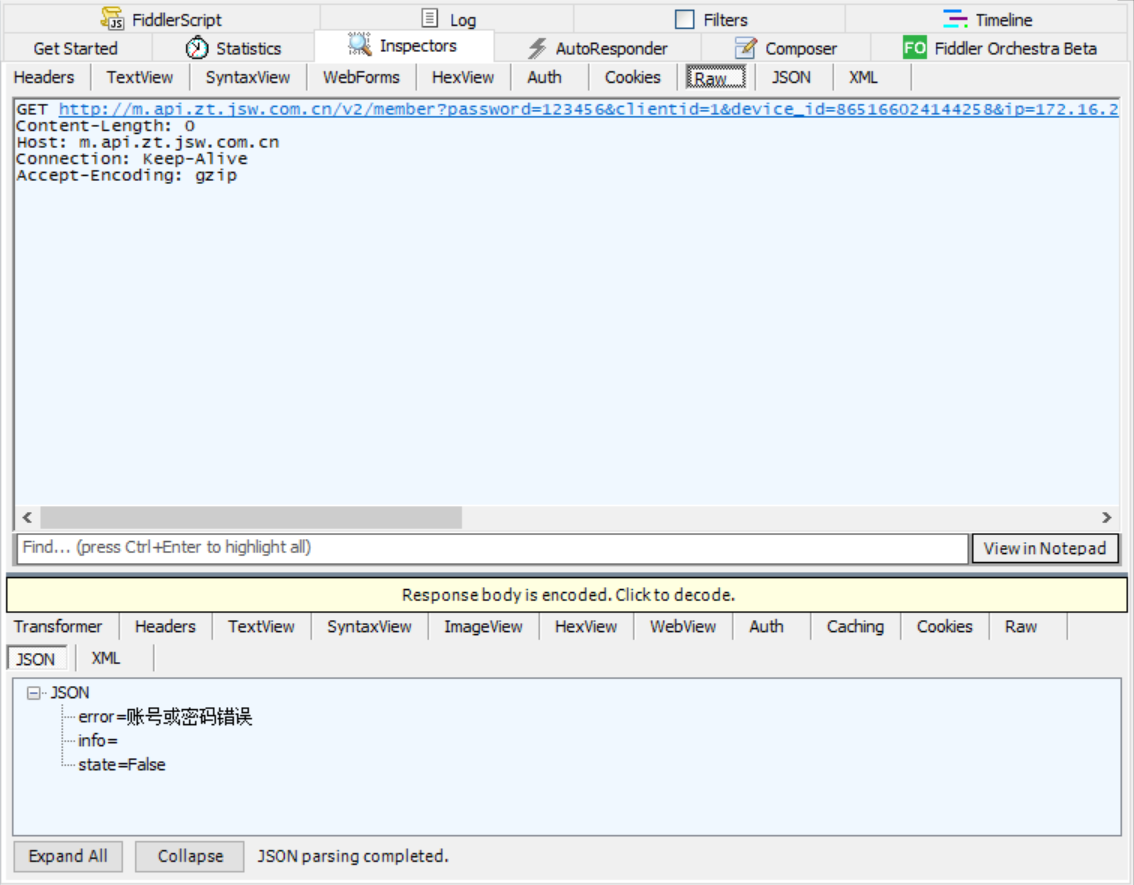Select request WebForms tab
Image resolution: width=1134 pixels, height=885 pixels.
361,77
